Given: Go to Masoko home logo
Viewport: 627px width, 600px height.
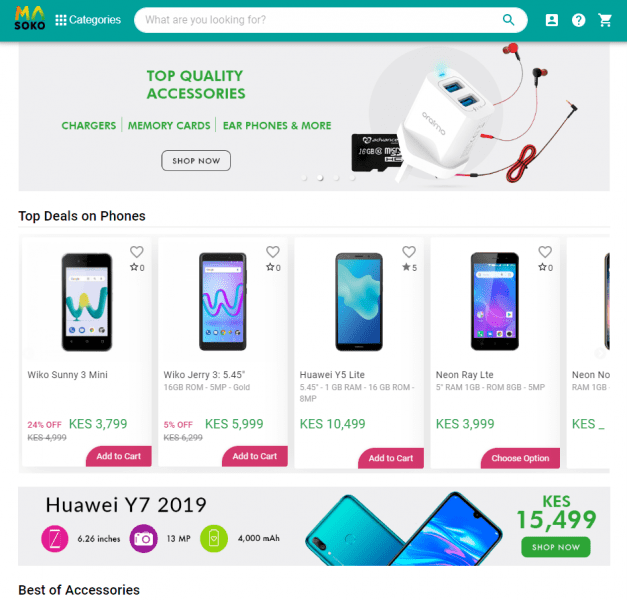Looking at the screenshot, I should click(30, 18).
